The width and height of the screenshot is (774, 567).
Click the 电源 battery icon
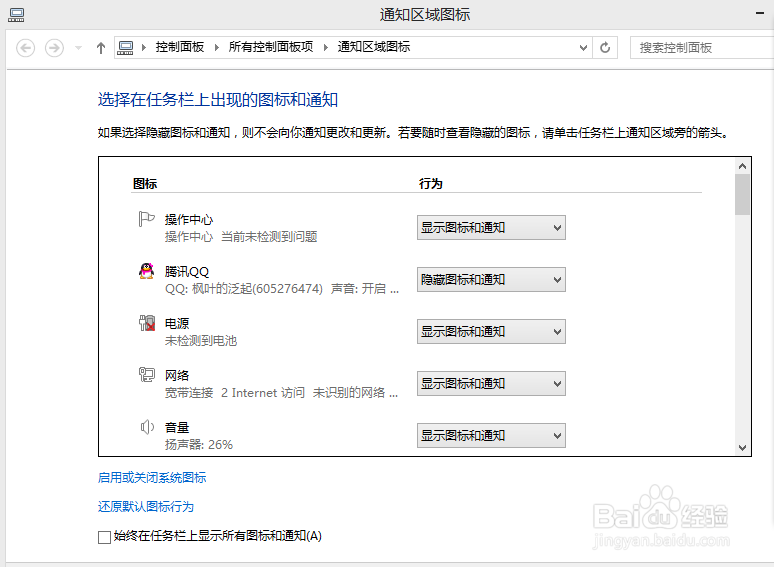coord(147,323)
